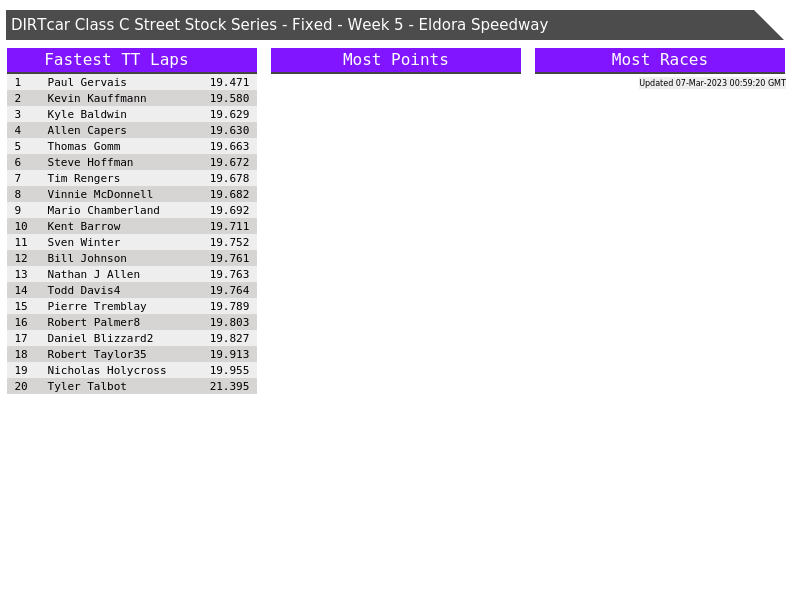Image resolution: width=800 pixels, height=600 pixels.
Task: Open Kevin Kauffmann's entry
Action: pyautogui.click(x=97, y=98)
